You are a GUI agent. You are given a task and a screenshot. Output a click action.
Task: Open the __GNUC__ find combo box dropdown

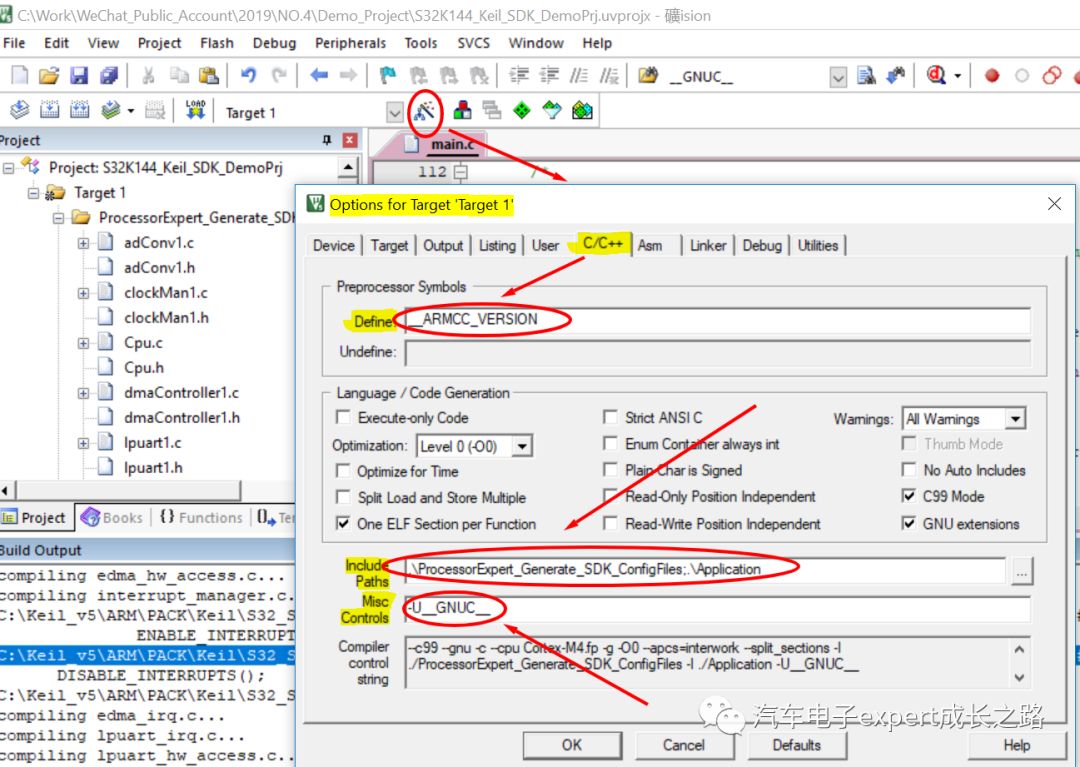point(838,77)
